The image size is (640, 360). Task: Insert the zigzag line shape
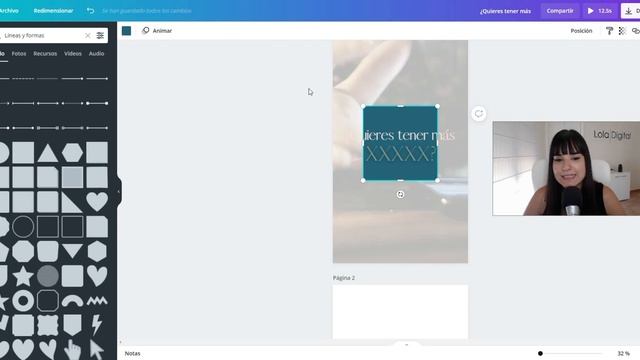(97, 301)
